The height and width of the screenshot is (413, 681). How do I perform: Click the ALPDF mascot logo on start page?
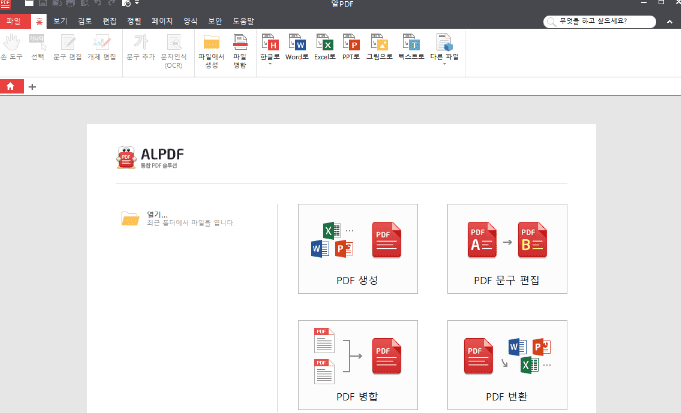point(126,158)
